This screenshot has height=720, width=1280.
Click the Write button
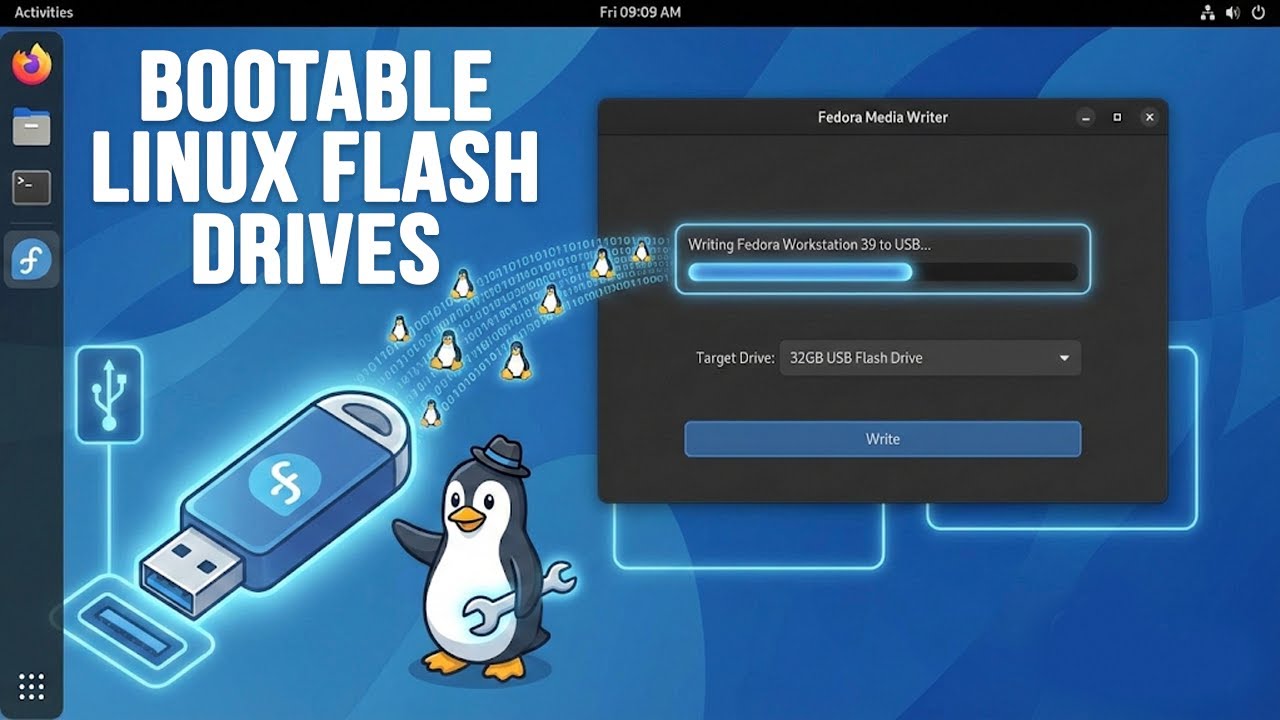(x=883, y=439)
